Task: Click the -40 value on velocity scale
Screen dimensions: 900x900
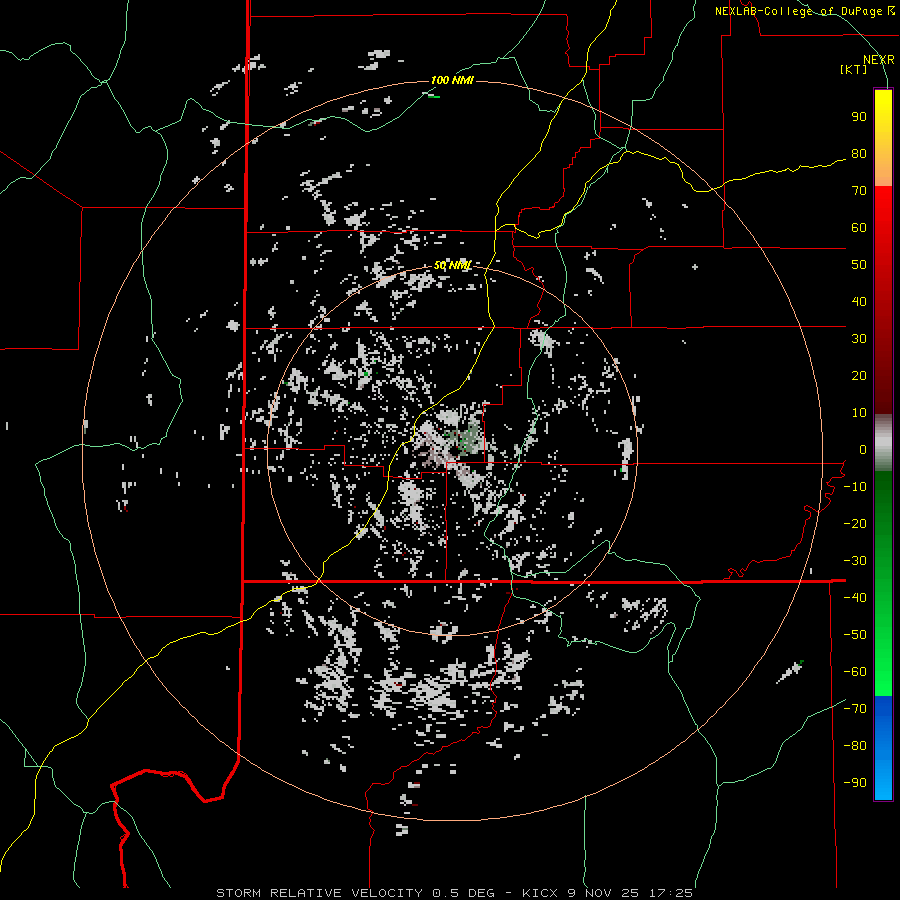Action: [x=855, y=598]
